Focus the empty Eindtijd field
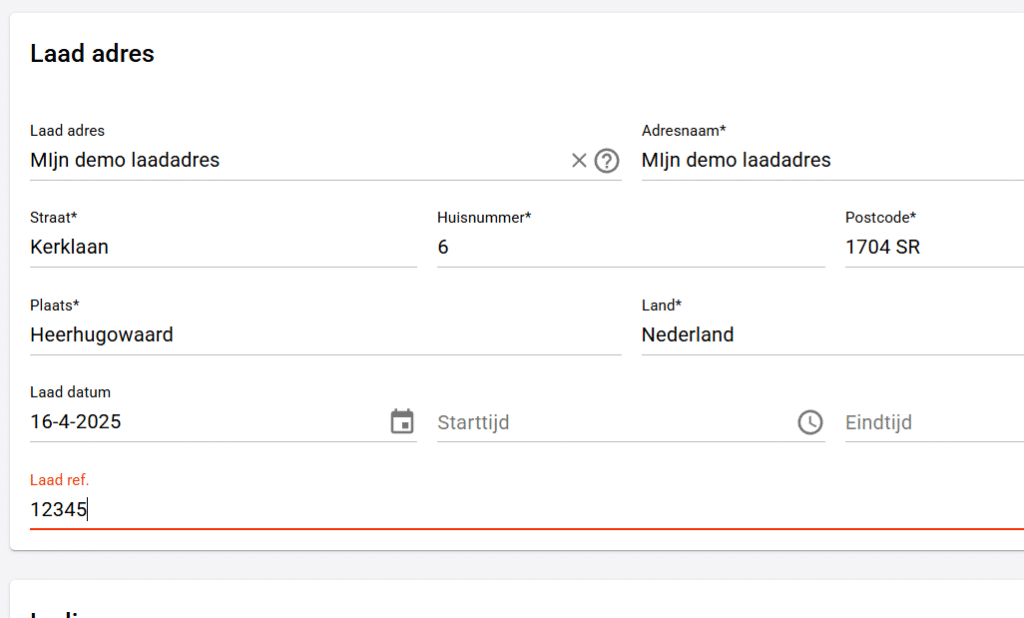Viewport: 1024px width, 618px height. pos(935,422)
